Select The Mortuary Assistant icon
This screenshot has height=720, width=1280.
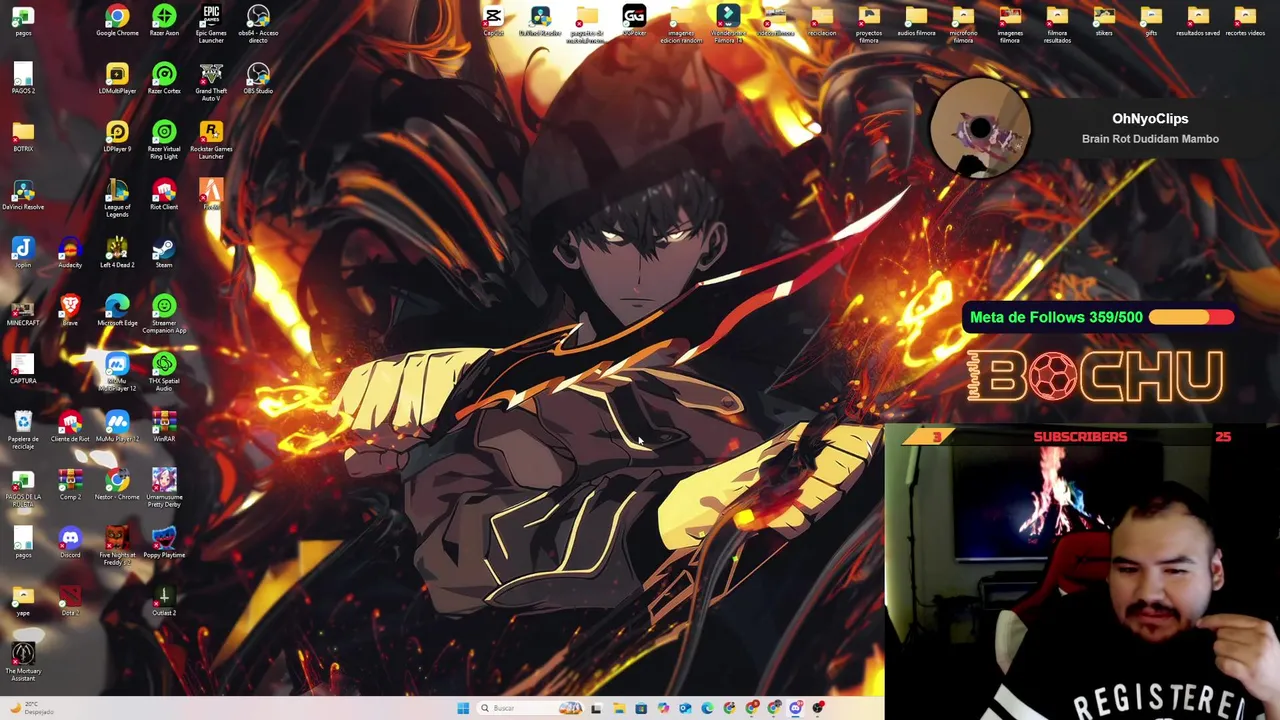pos(23,662)
